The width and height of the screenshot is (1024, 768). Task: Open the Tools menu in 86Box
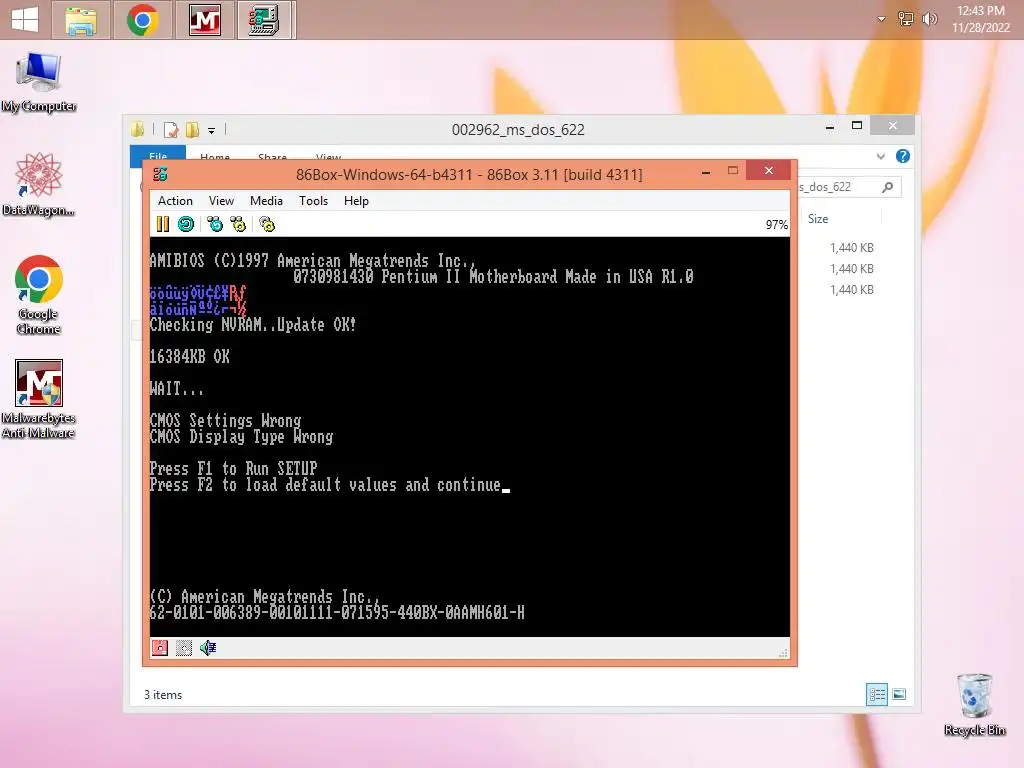[x=313, y=200]
